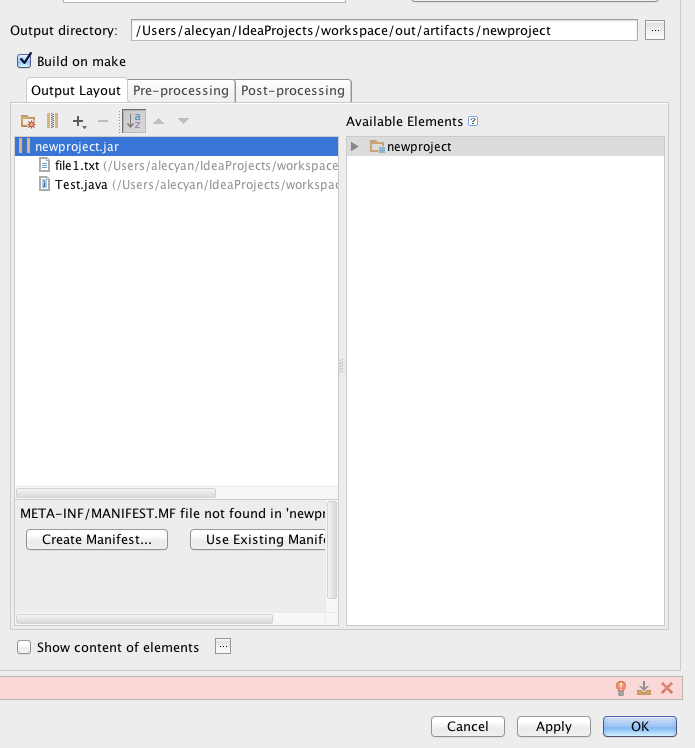Browse for the output directory
Image resolution: width=695 pixels, height=748 pixels.
(655, 30)
